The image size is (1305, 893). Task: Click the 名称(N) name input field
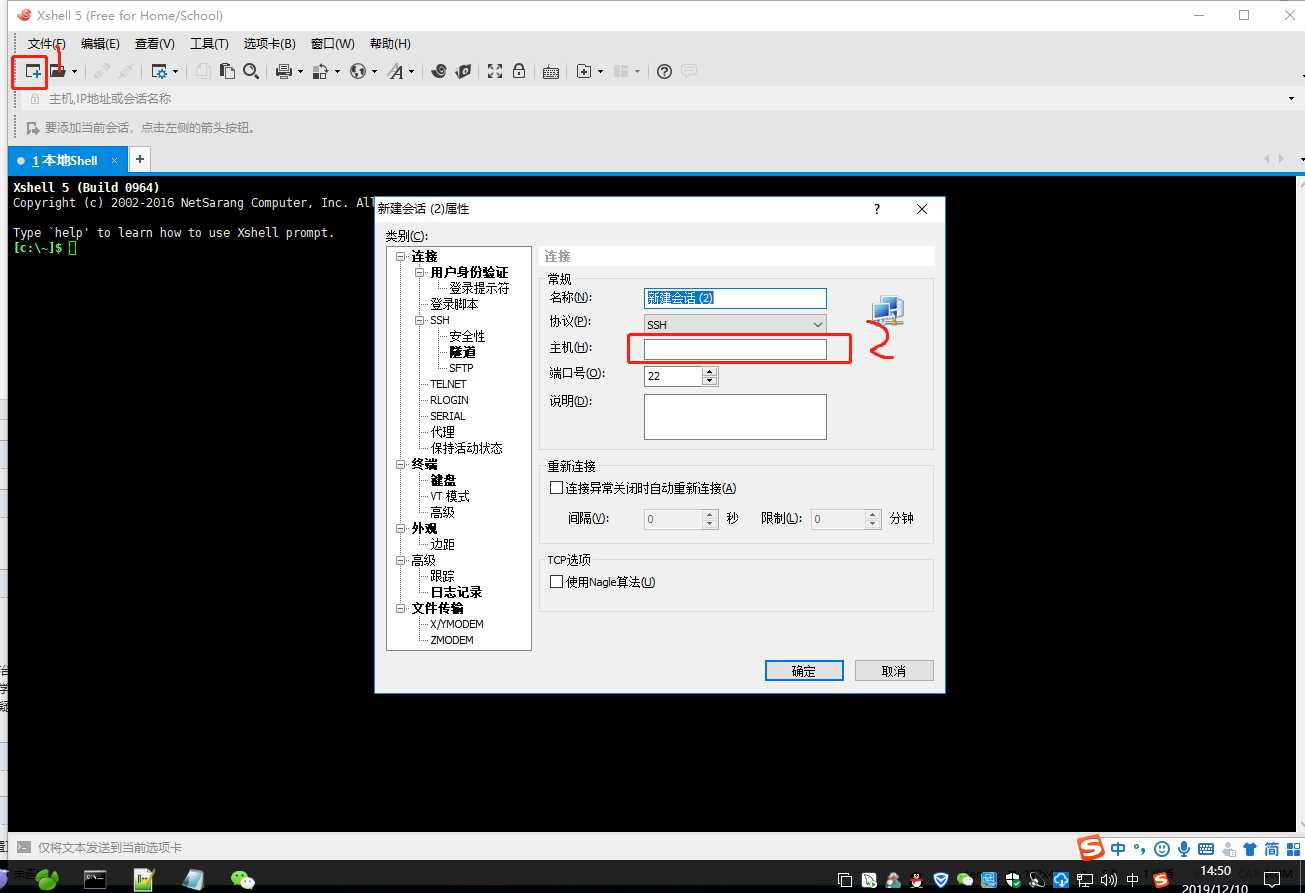[x=735, y=298]
